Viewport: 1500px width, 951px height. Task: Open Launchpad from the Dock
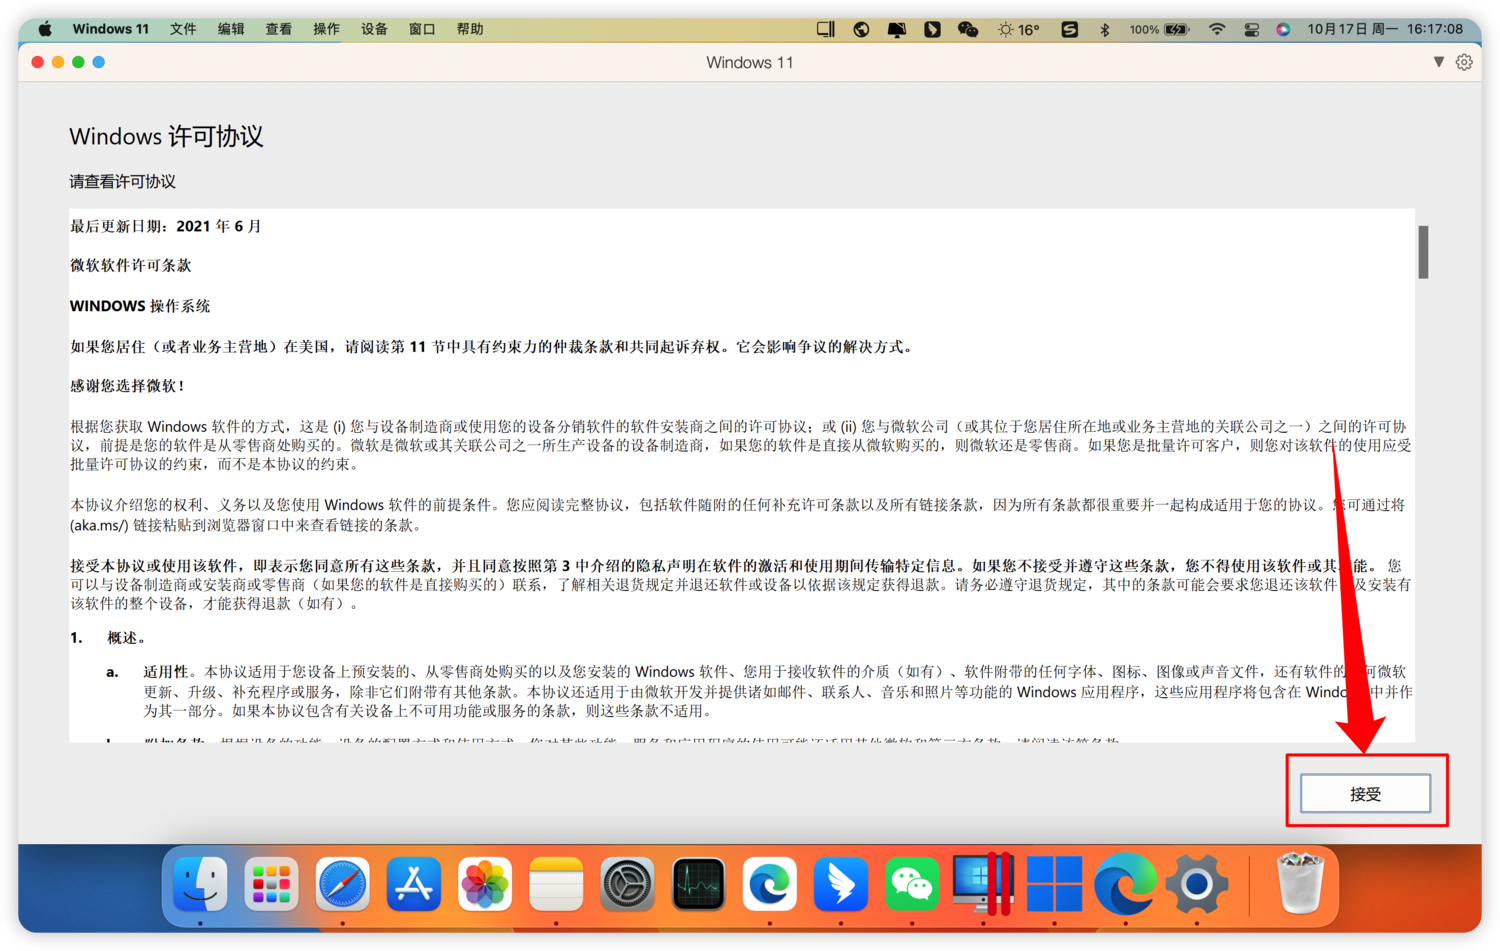[271, 884]
